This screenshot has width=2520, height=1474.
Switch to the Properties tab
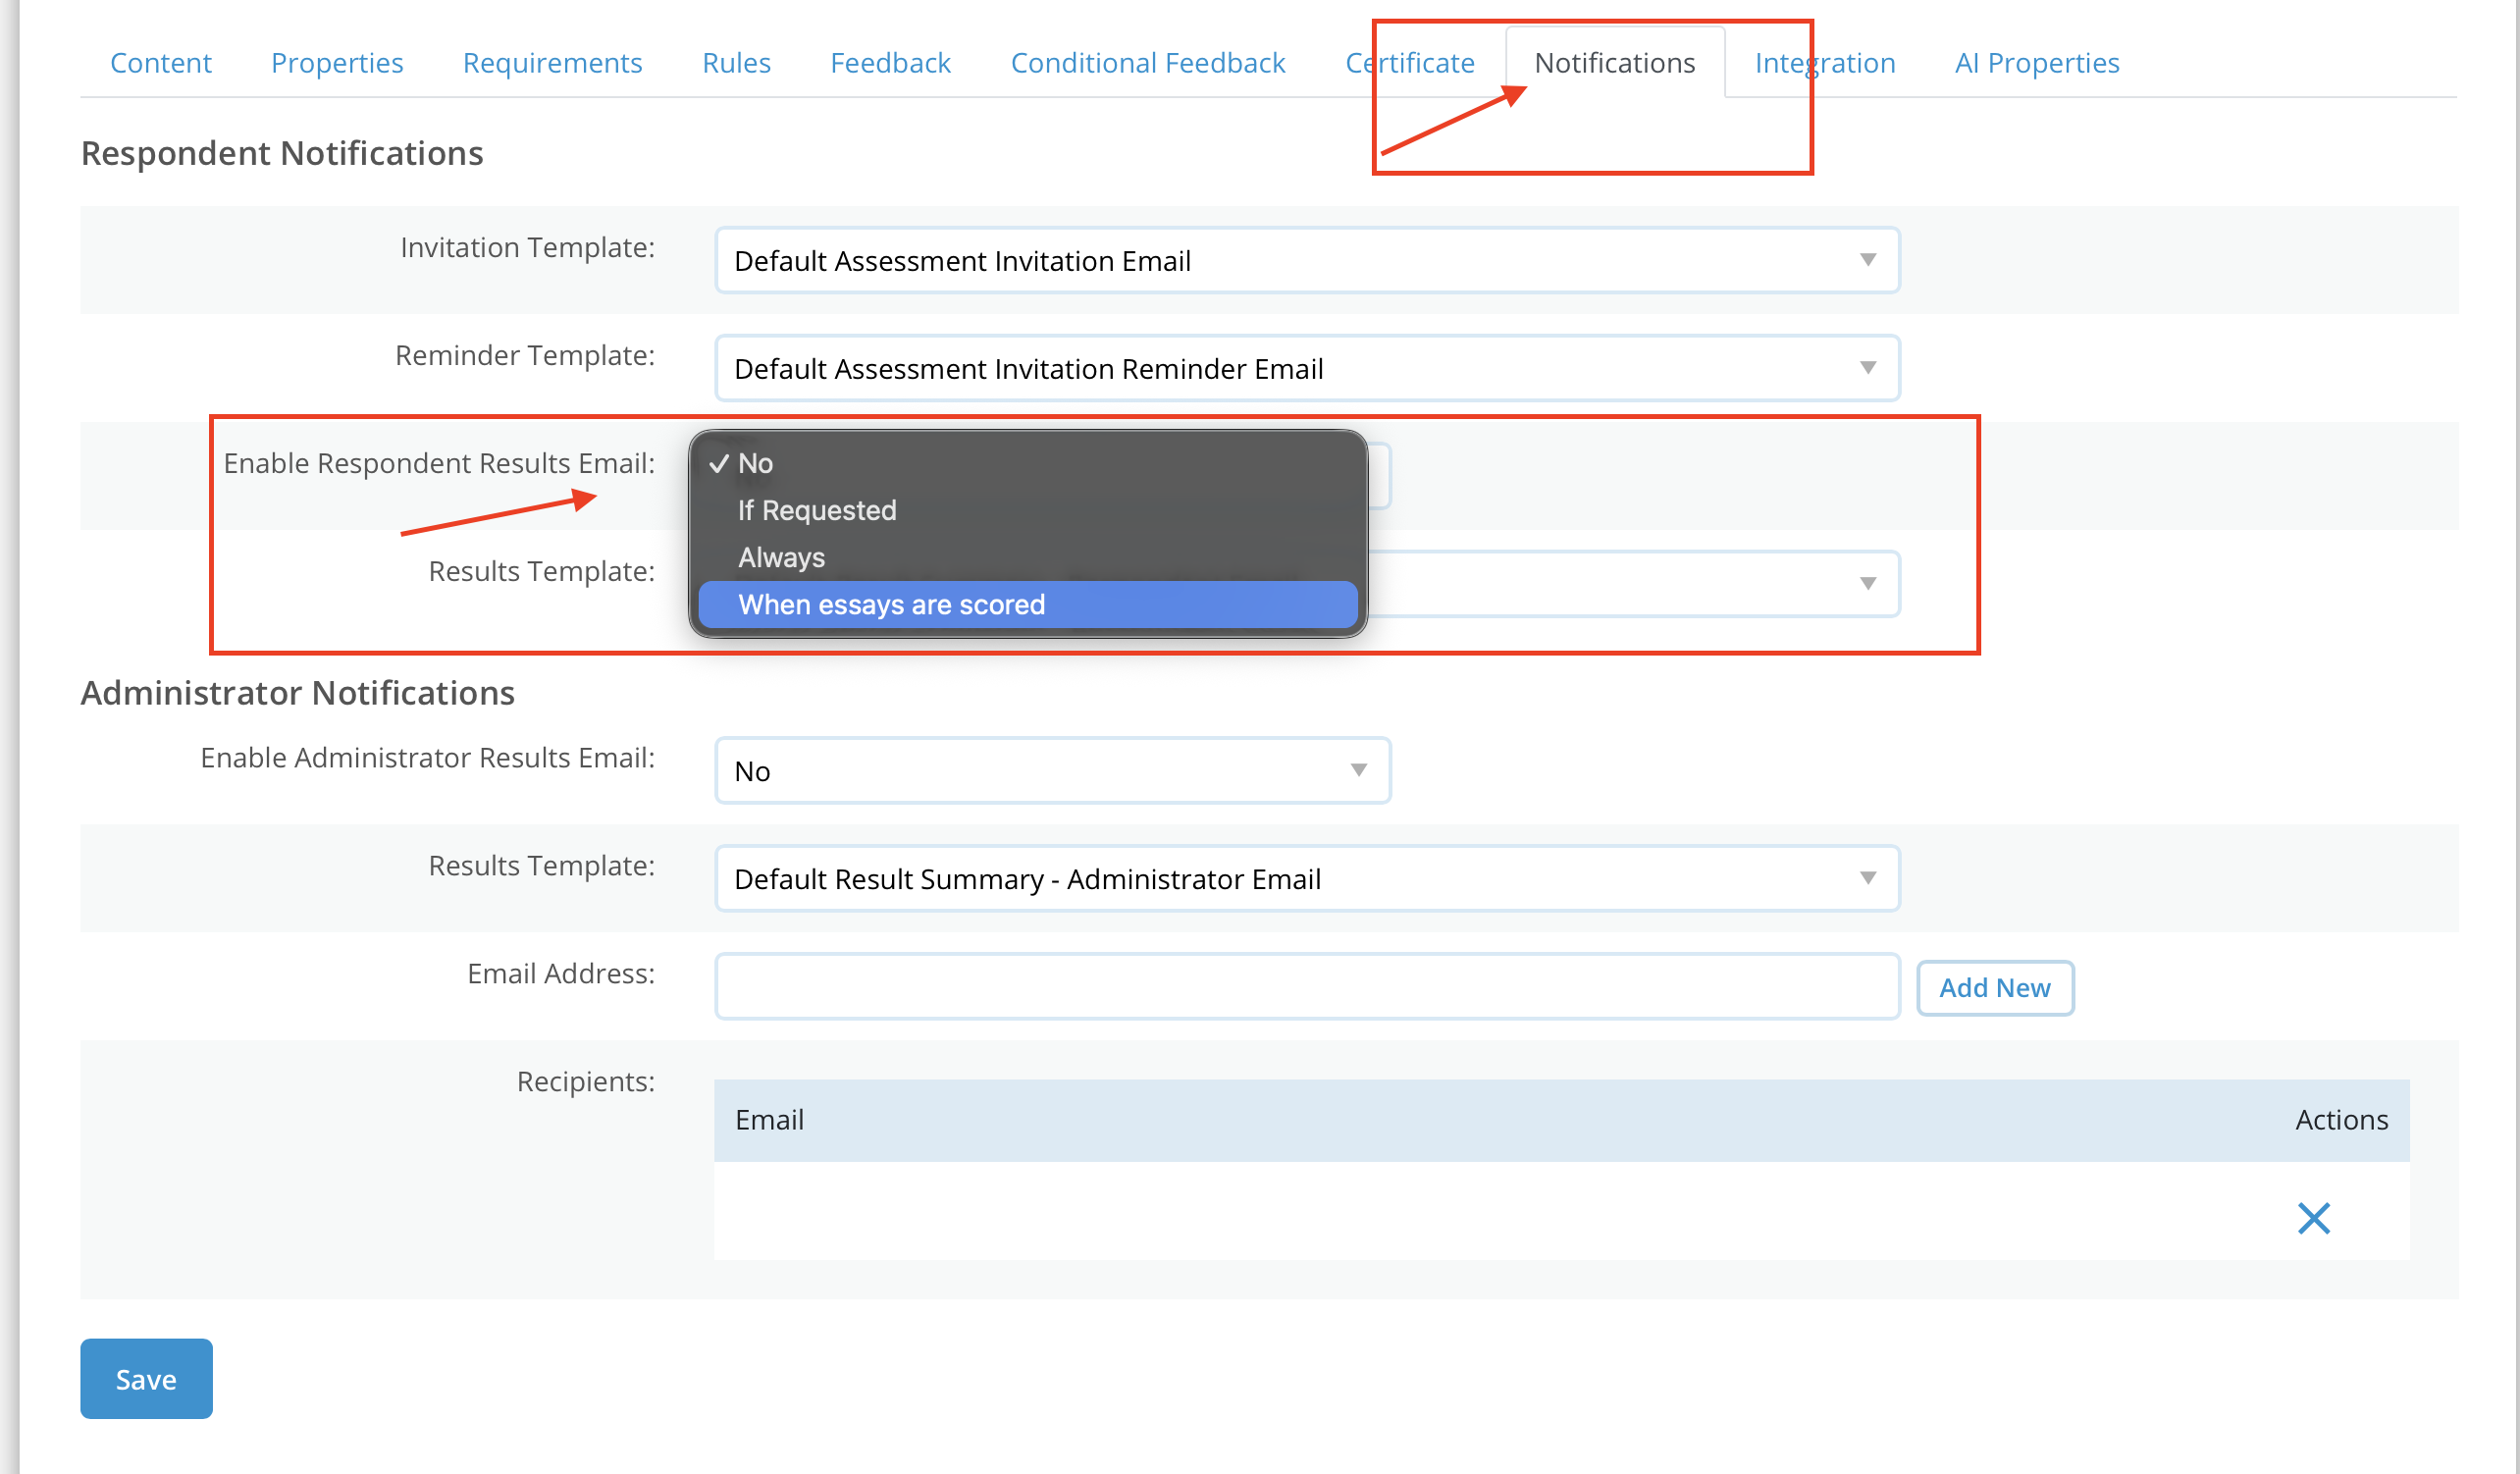[337, 63]
